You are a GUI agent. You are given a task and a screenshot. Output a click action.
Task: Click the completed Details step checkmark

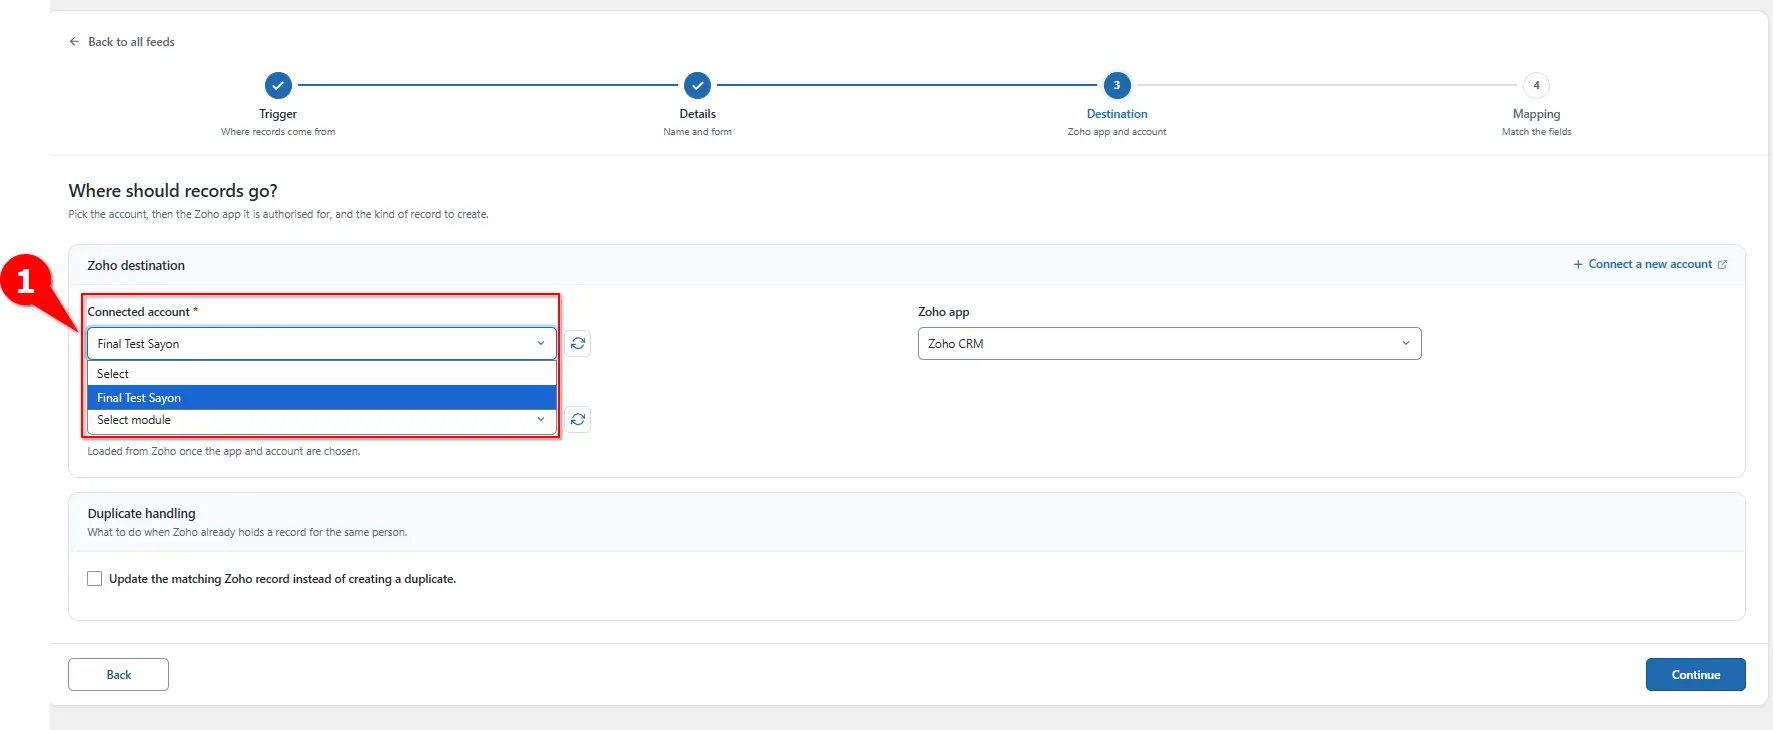697,85
